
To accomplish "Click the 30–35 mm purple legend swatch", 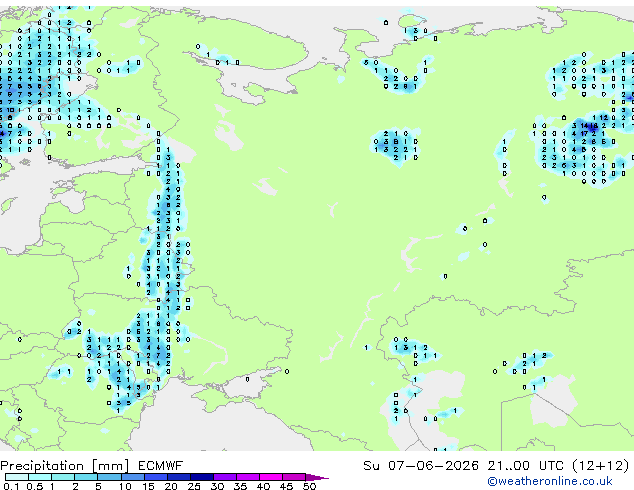I will 225,477.
